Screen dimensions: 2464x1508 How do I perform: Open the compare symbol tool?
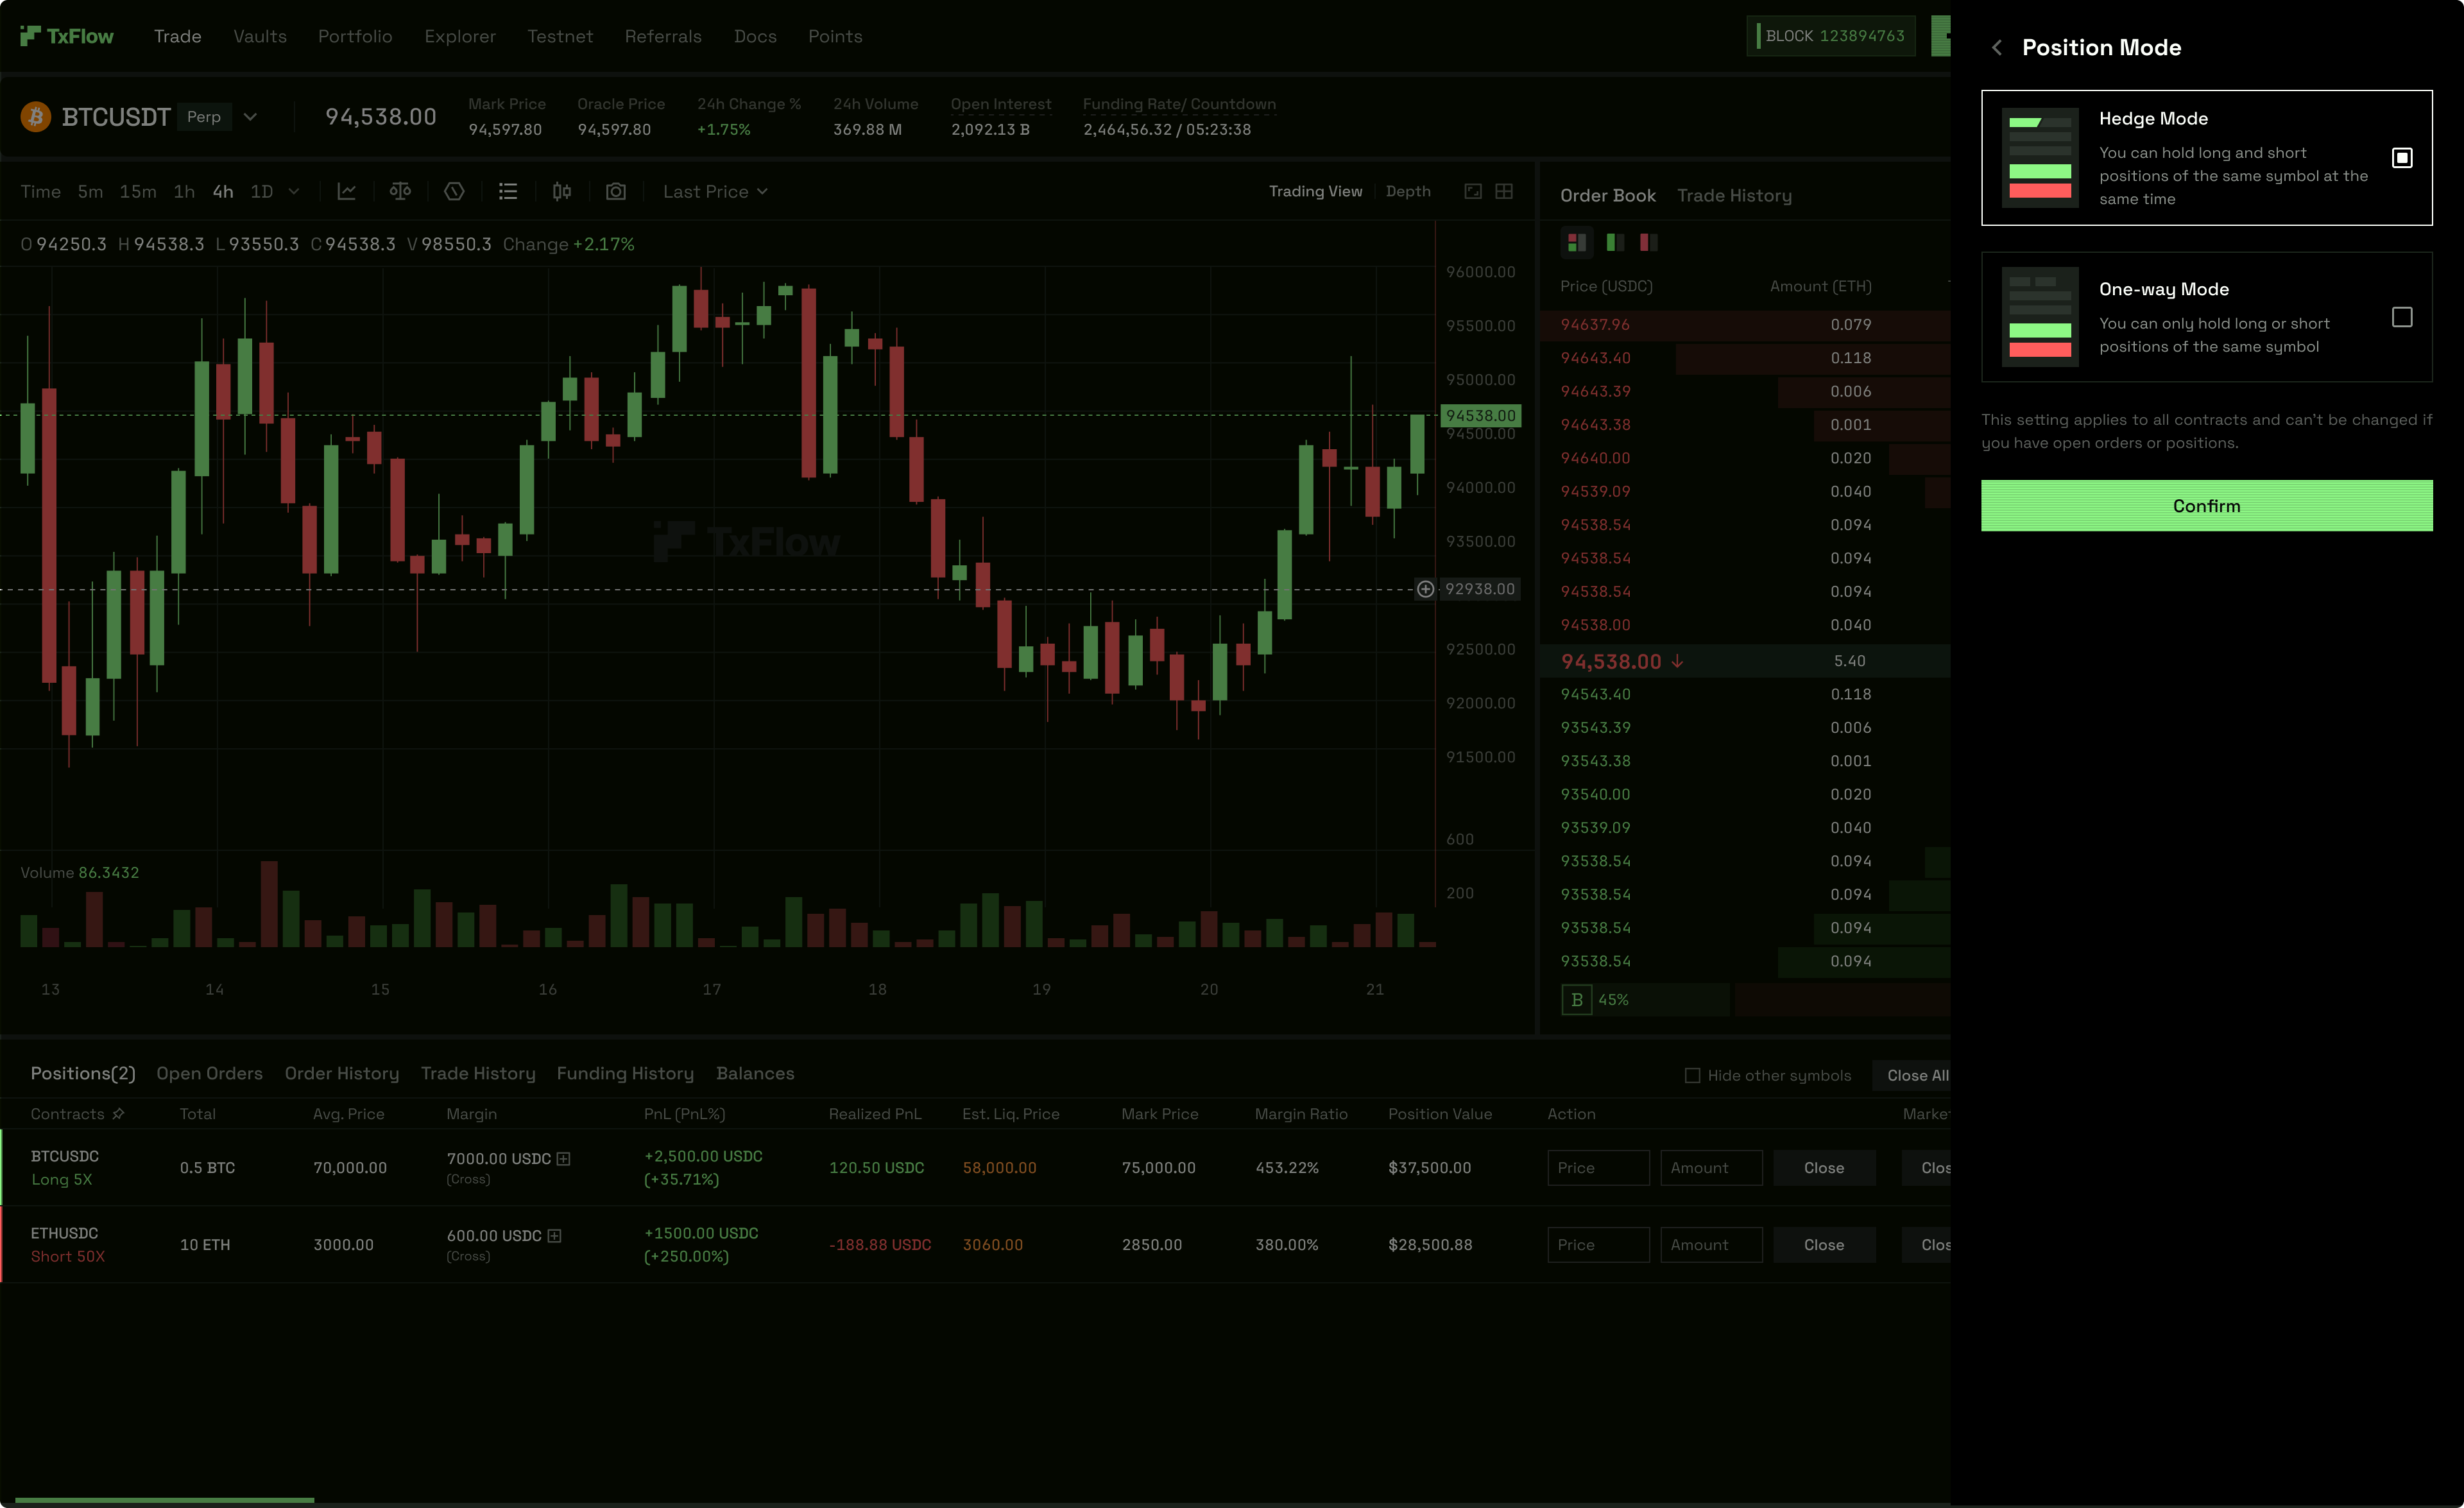[400, 191]
